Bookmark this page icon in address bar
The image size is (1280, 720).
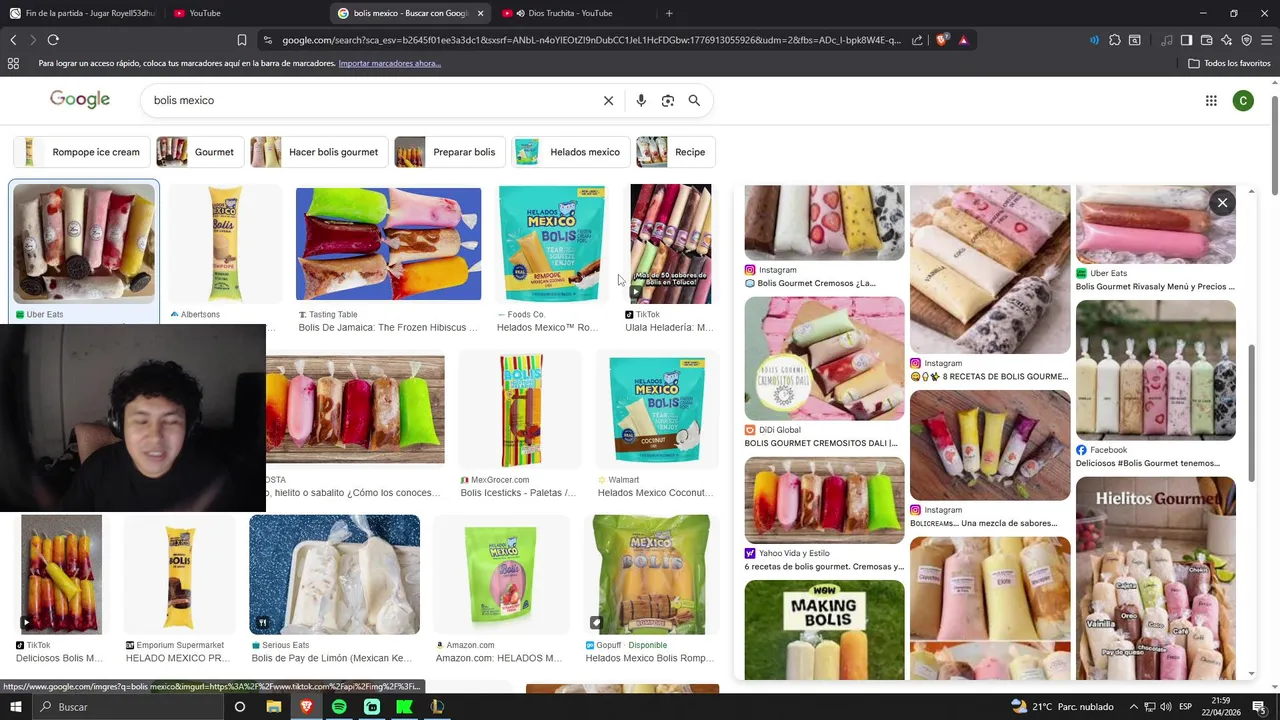coord(241,40)
